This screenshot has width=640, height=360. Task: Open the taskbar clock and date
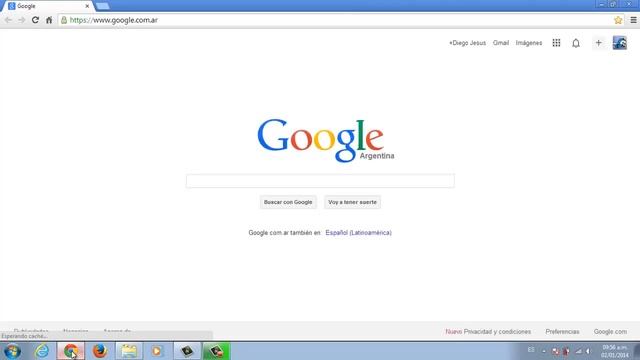pos(615,351)
